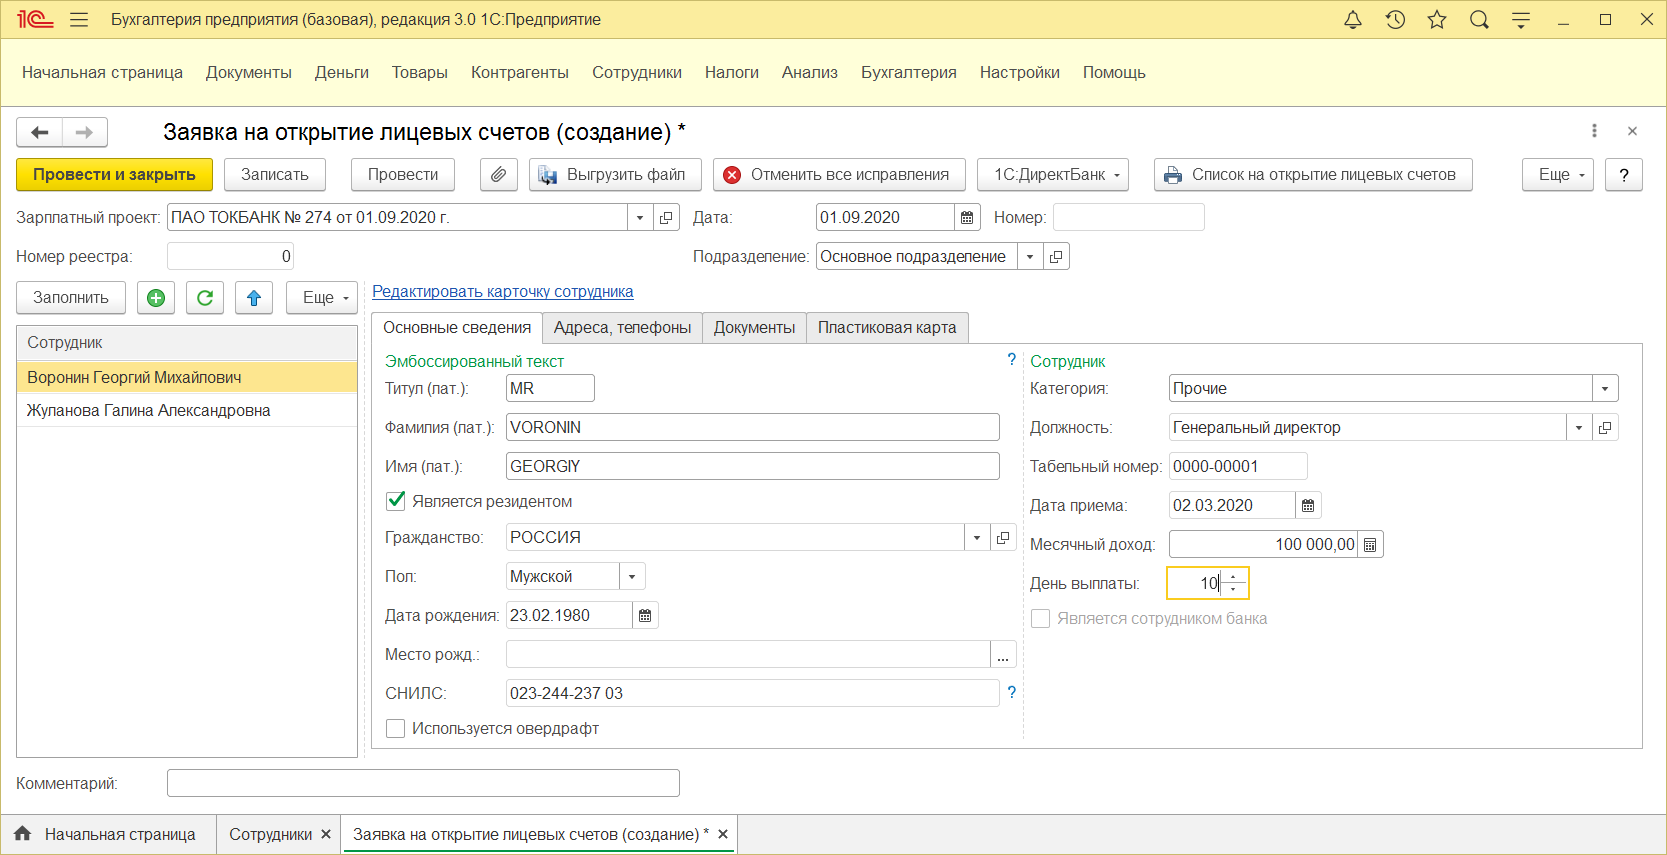Attach files with the paperclip icon

(x=498, y=175)
